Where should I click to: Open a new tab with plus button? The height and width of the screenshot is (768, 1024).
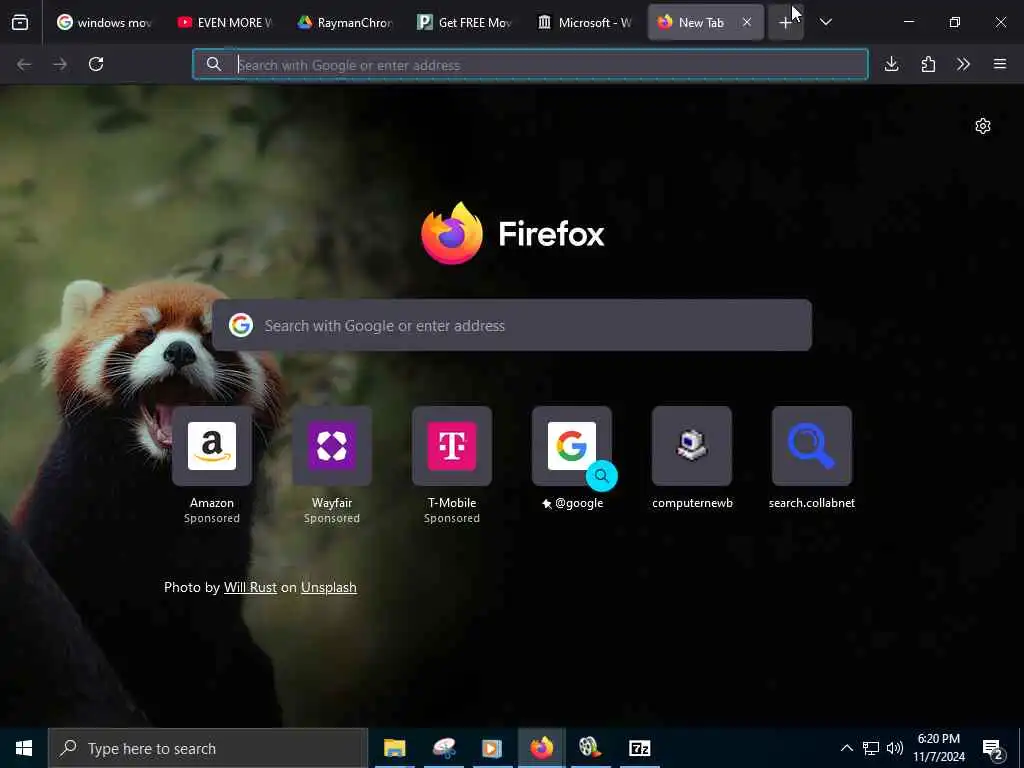pyautogui.click(x=785, y=22)
